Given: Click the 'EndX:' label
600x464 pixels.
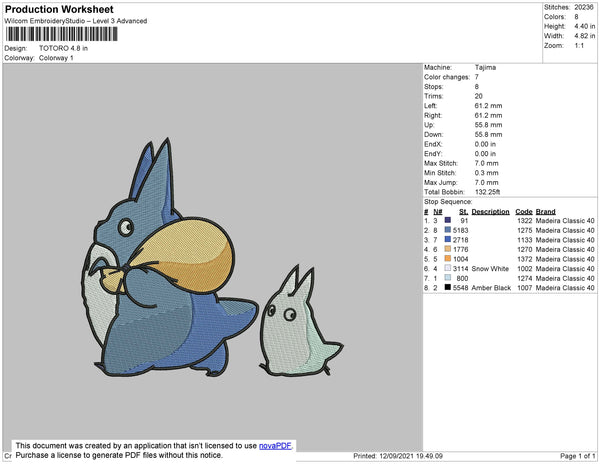Looking at the screenshot, I should pyautogui.click(x=433, y=144).
